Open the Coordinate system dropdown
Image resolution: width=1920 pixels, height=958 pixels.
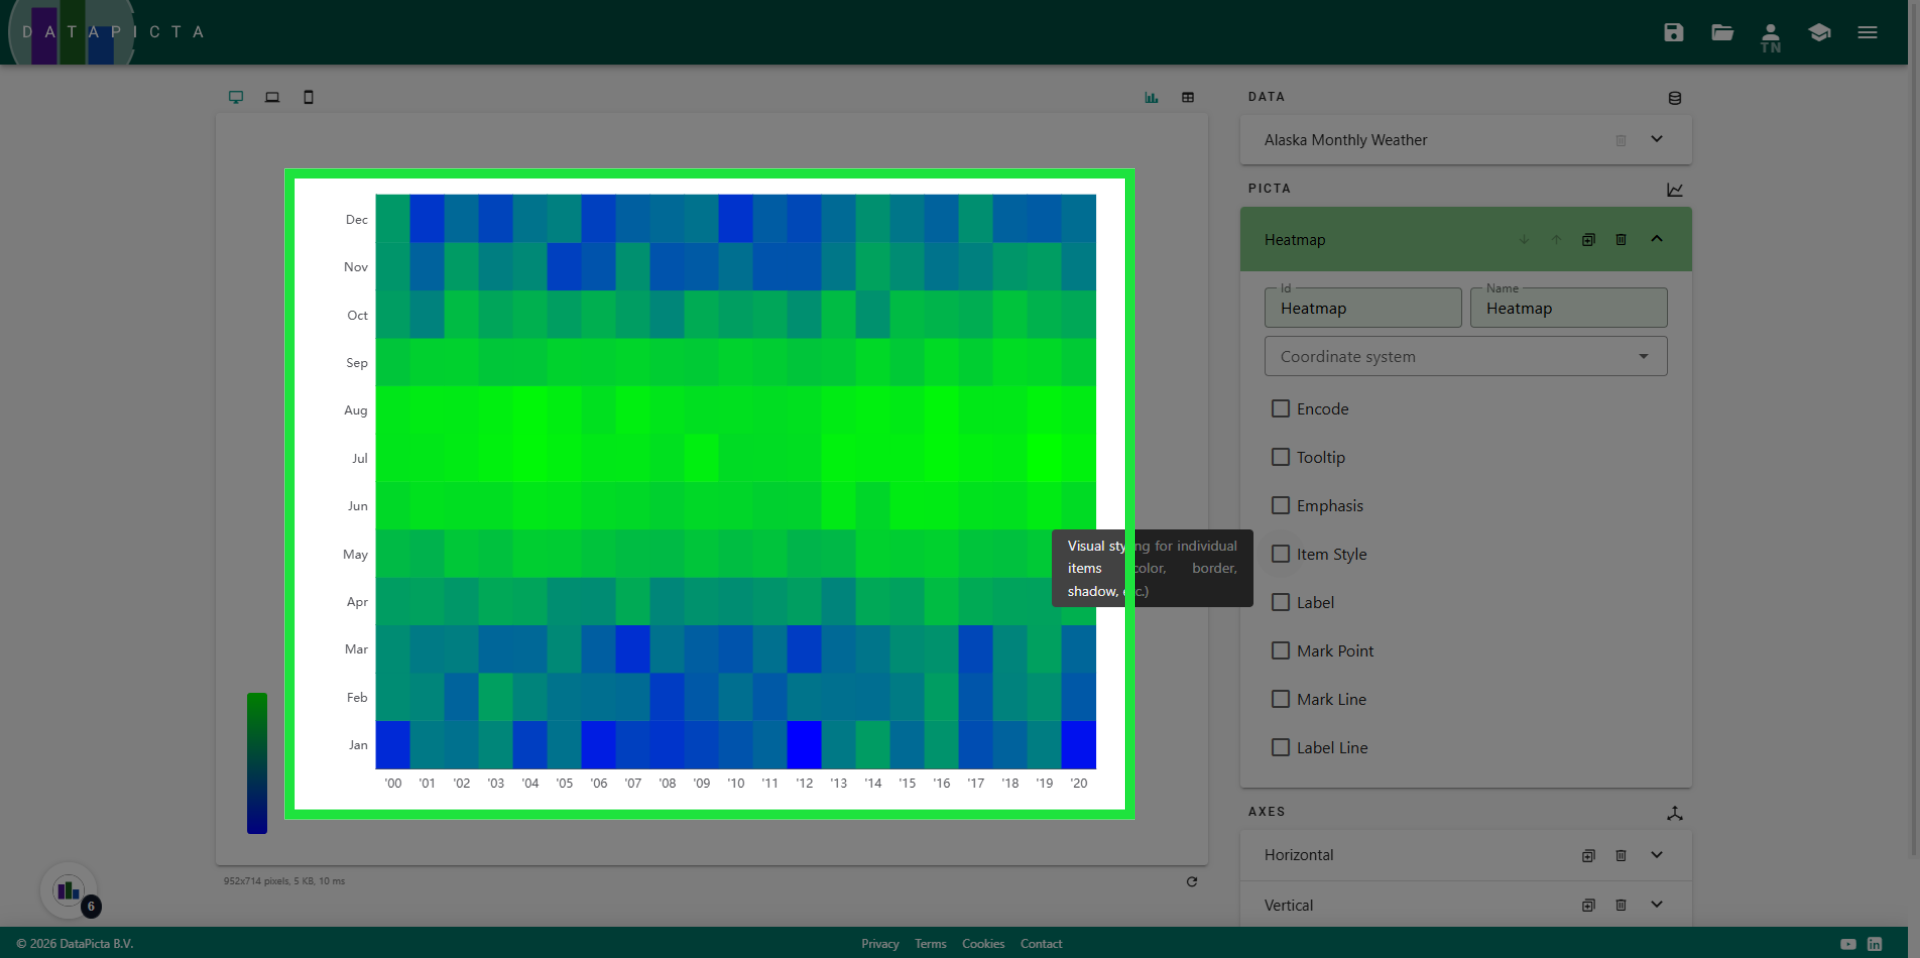pyautogui.click(x=1465, y=356)
